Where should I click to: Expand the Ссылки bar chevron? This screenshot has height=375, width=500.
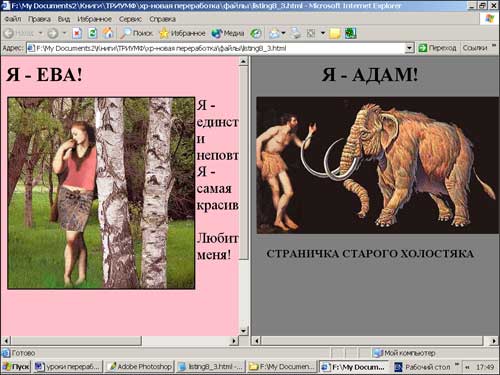494,46
